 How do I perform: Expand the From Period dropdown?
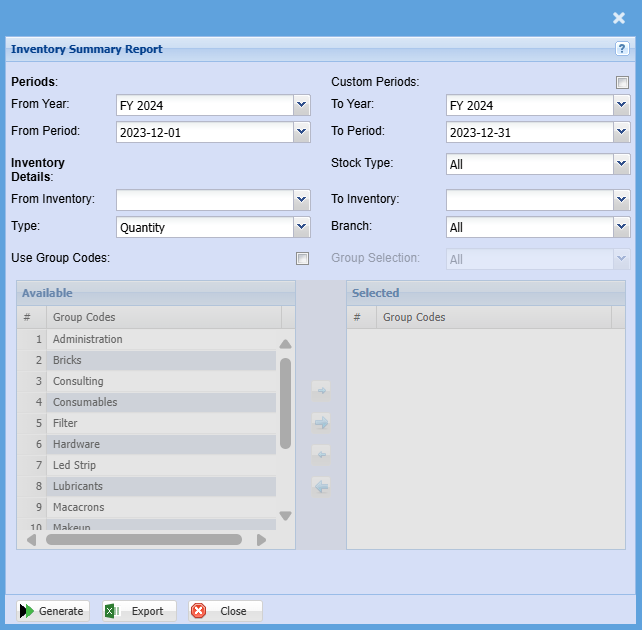(302, 132)
